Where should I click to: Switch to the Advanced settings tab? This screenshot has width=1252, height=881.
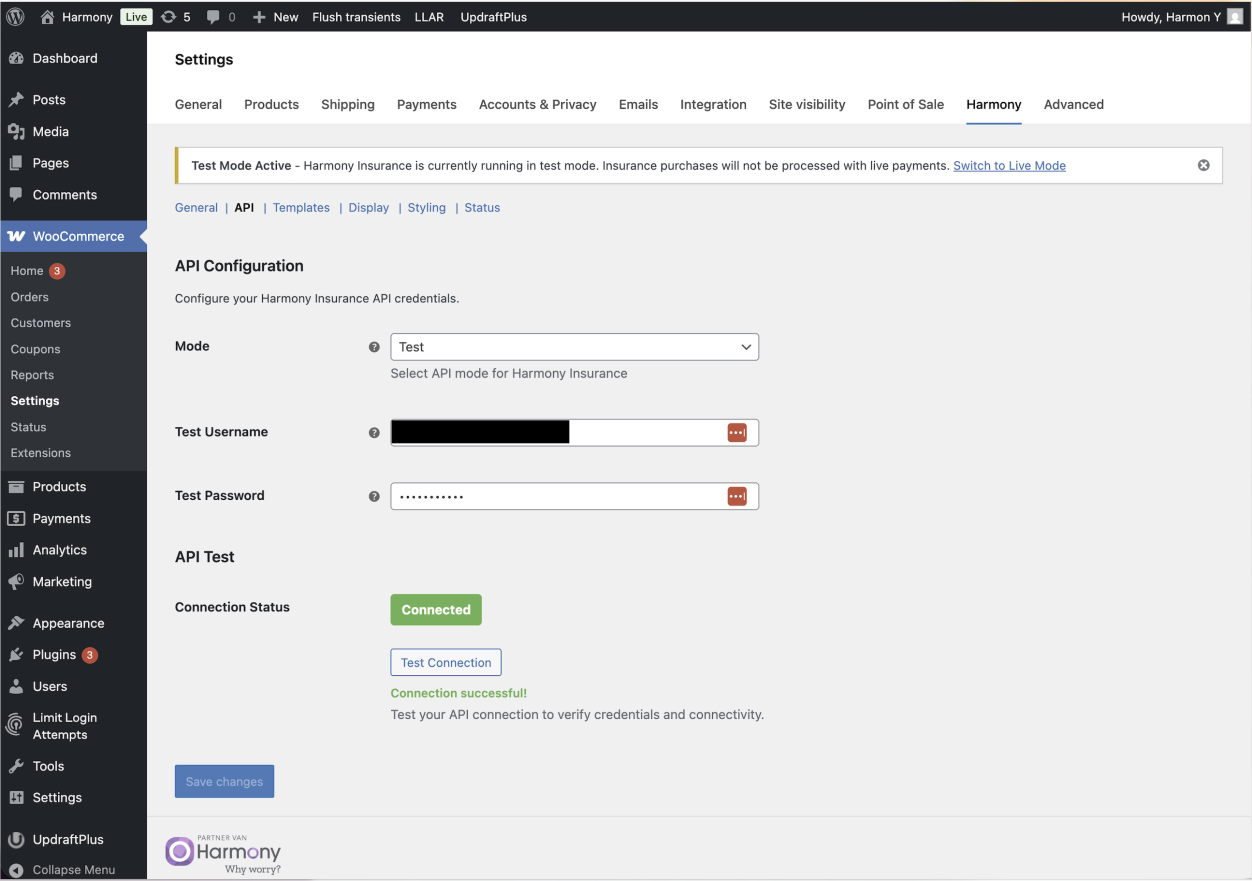[1073, 104]
